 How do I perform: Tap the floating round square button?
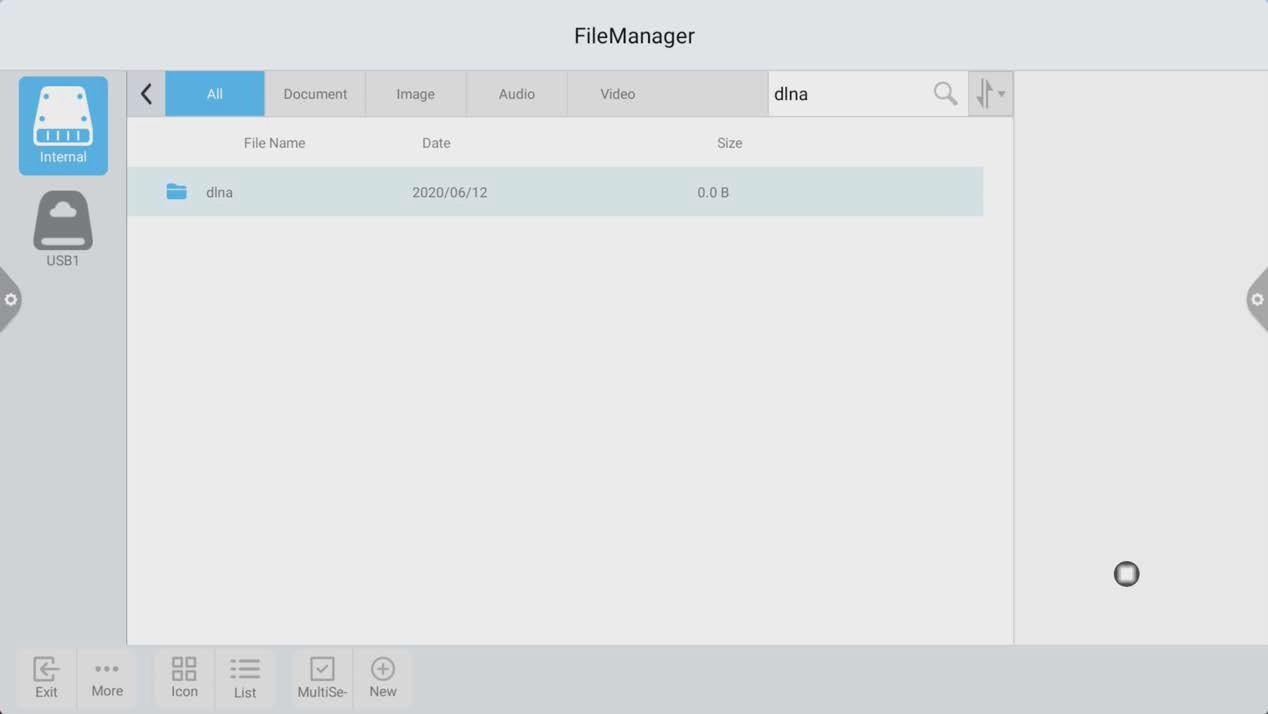point(1126,574)
